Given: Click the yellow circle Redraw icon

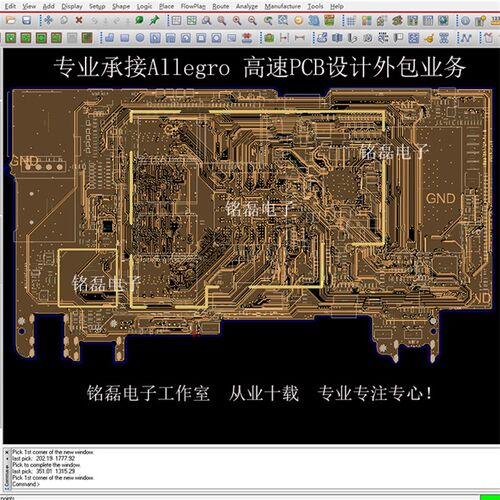Looking at the screenshot, I should coord(299,21).
